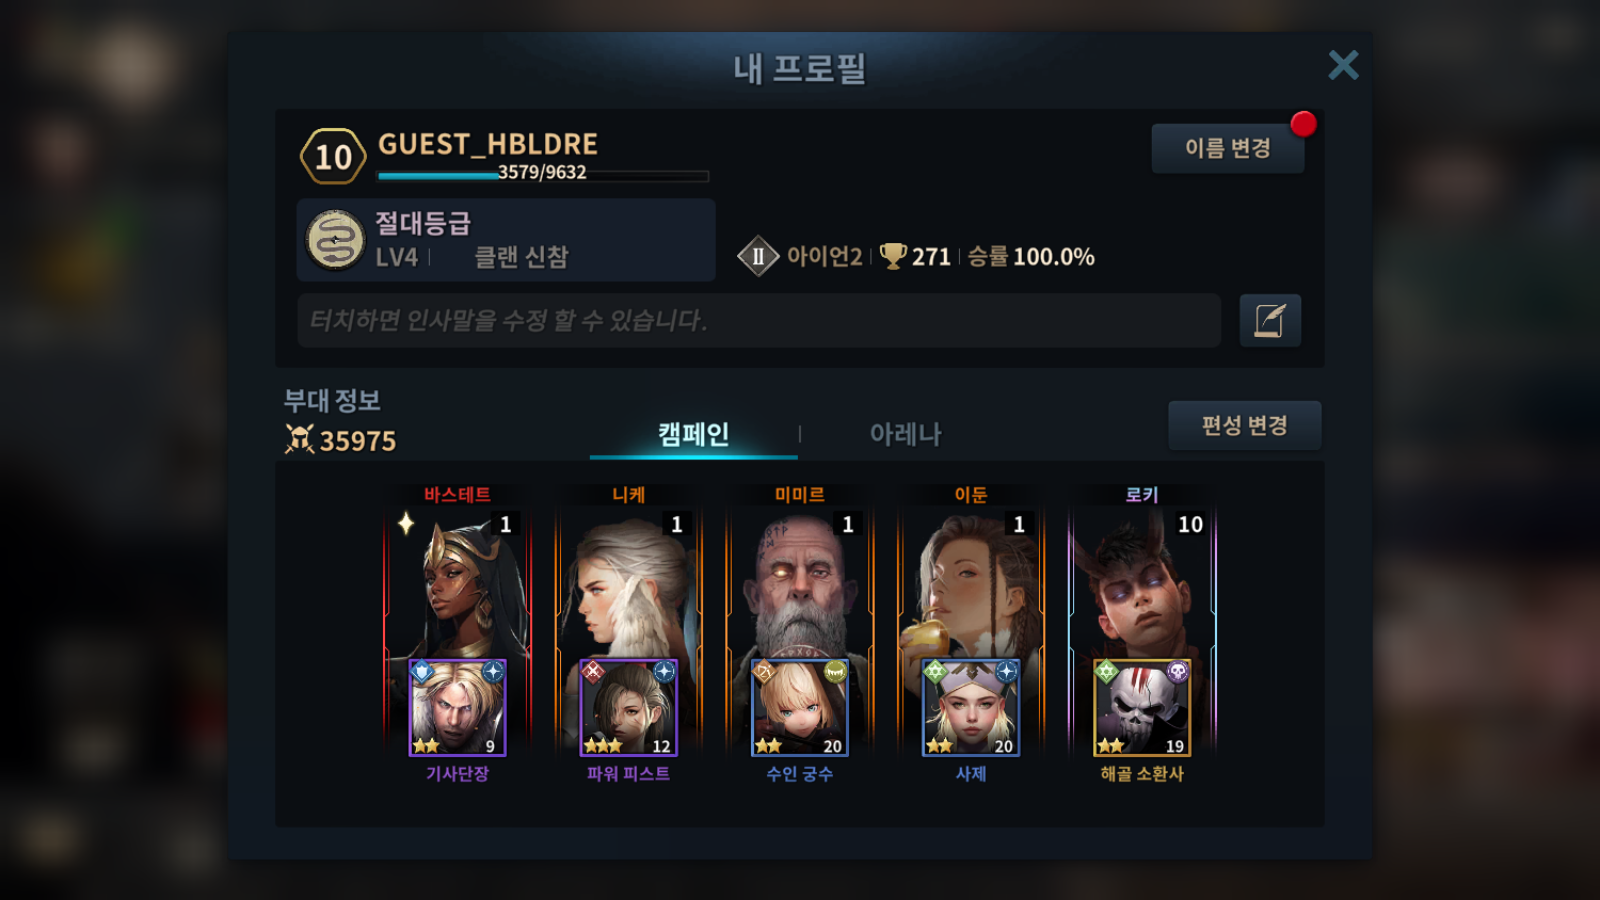Select the 수인 궁수 unit portrait

(799, 708)
